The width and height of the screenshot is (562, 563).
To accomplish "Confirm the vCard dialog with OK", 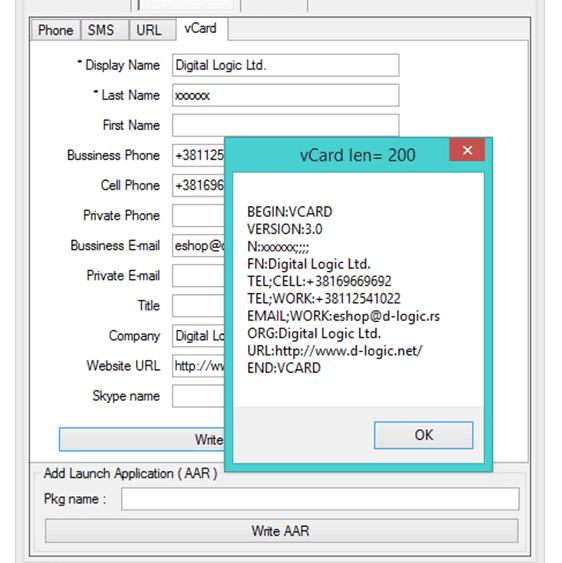I will tap(423, 435).
